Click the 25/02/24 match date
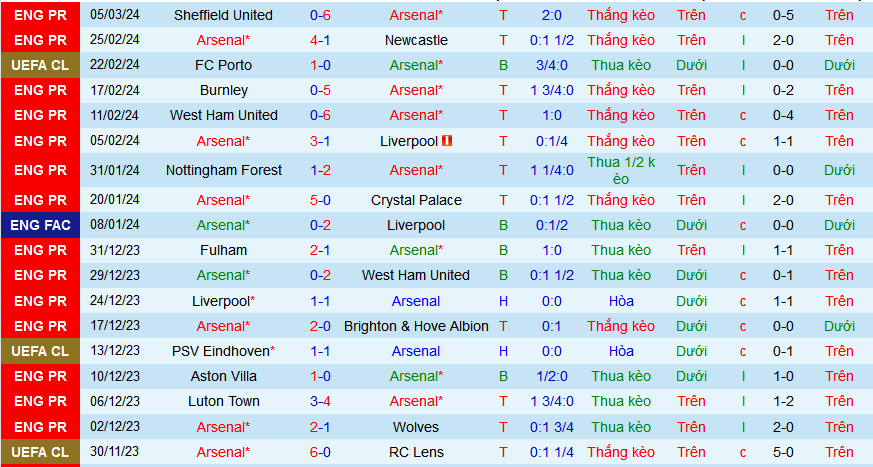 click(x=115, y=40)
